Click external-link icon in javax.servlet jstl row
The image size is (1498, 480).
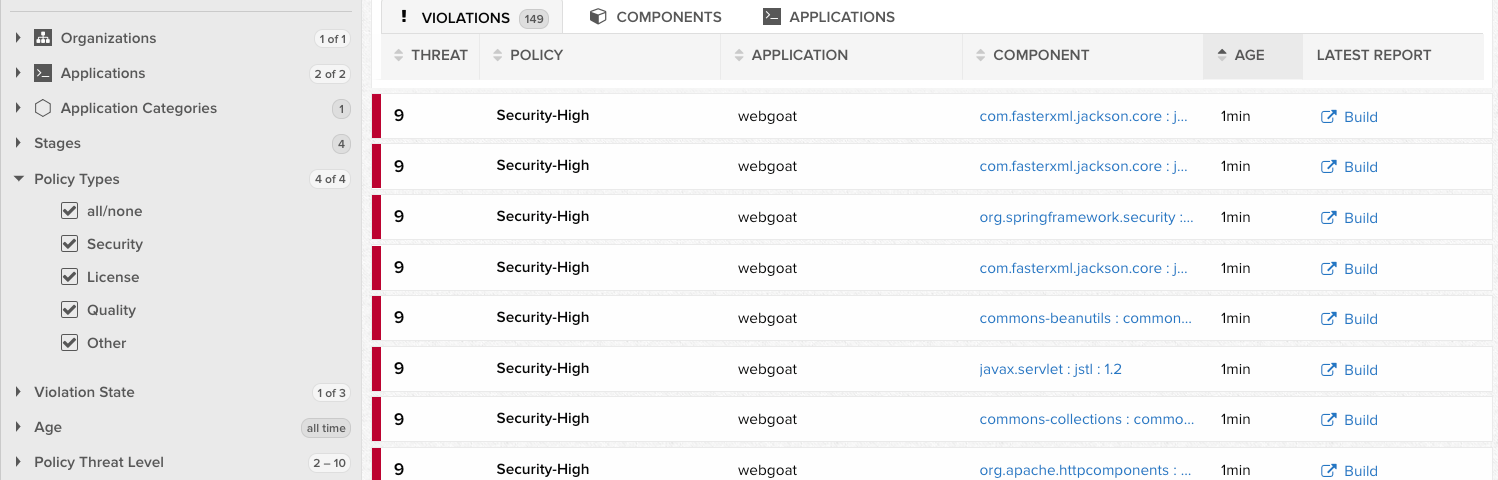1329,370
